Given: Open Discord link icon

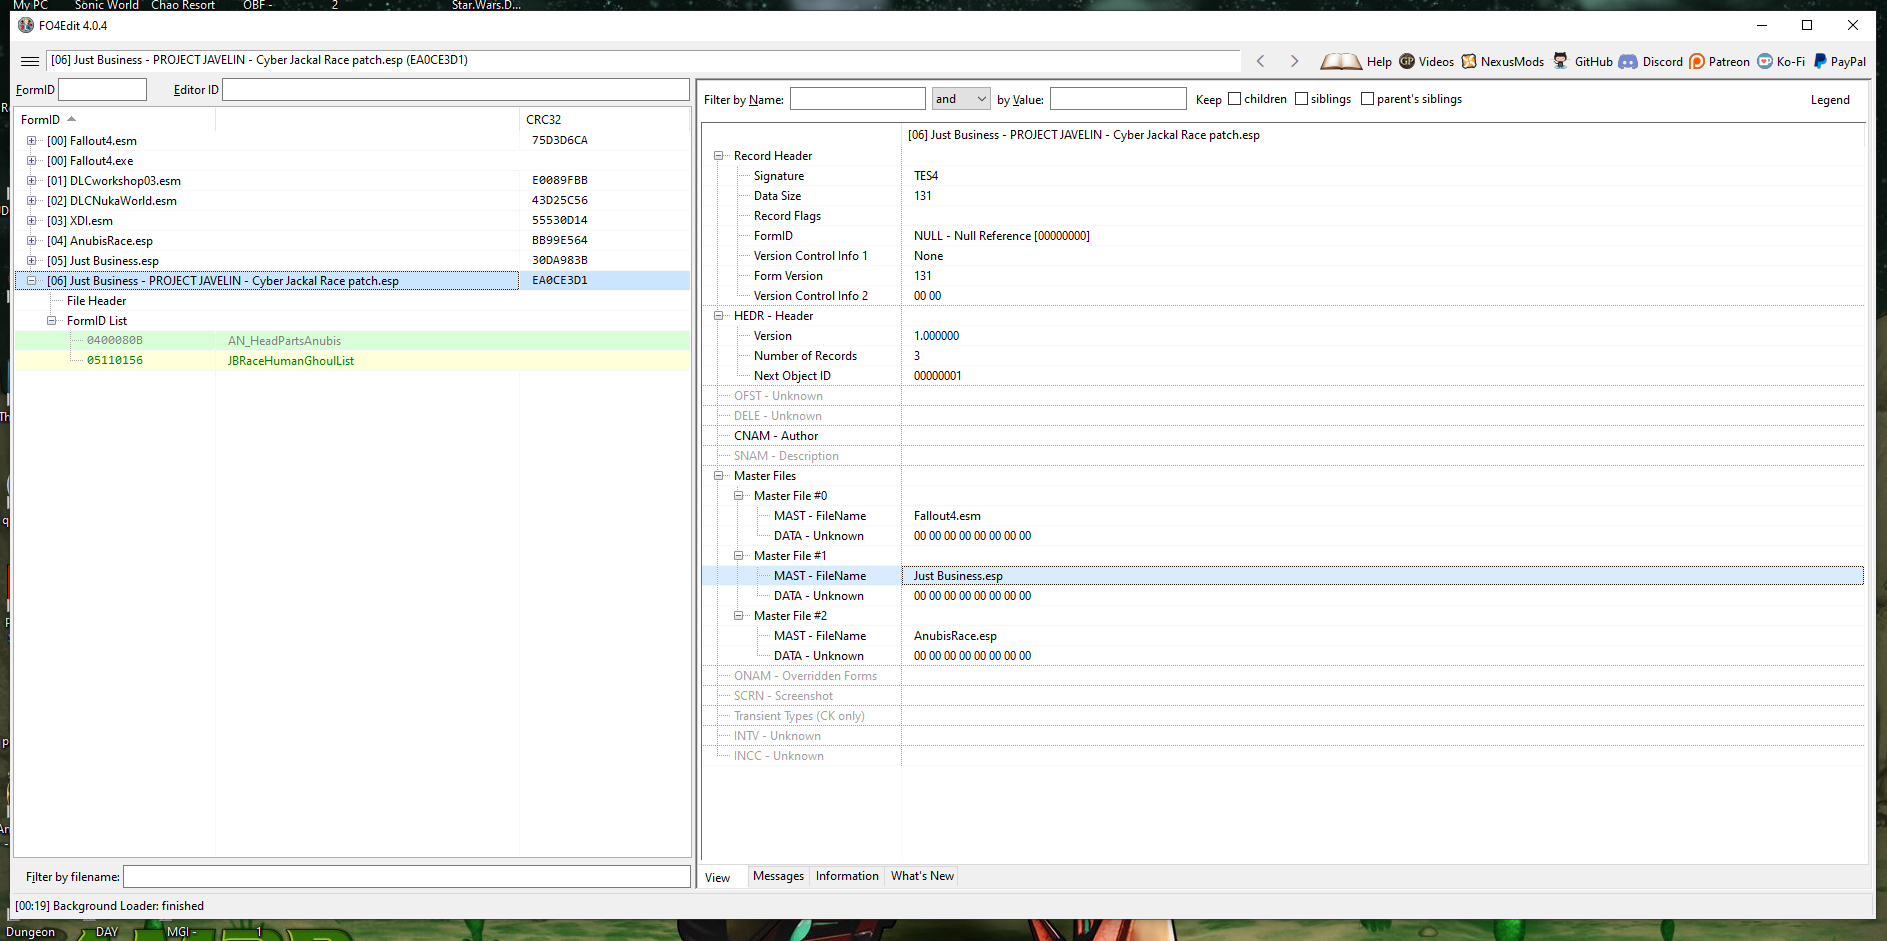Looking at the screenshot, I should 1628,61.
